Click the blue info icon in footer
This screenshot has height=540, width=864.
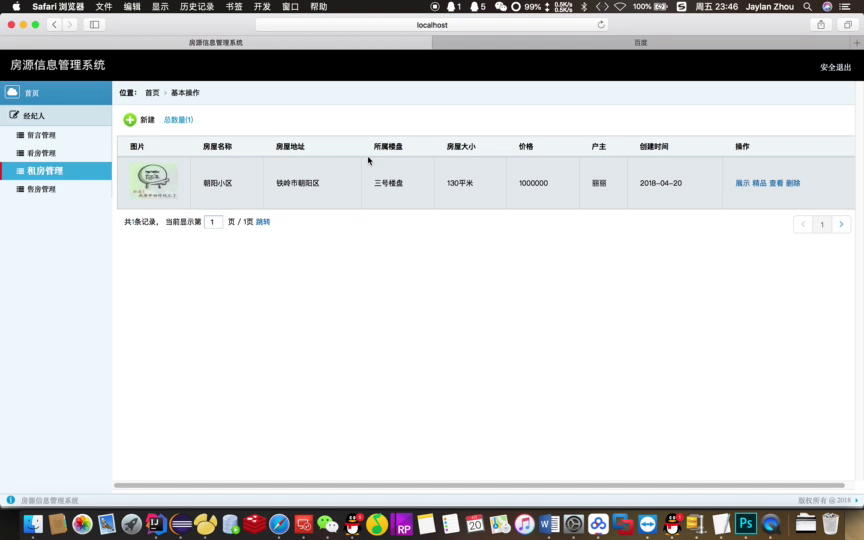10,500
